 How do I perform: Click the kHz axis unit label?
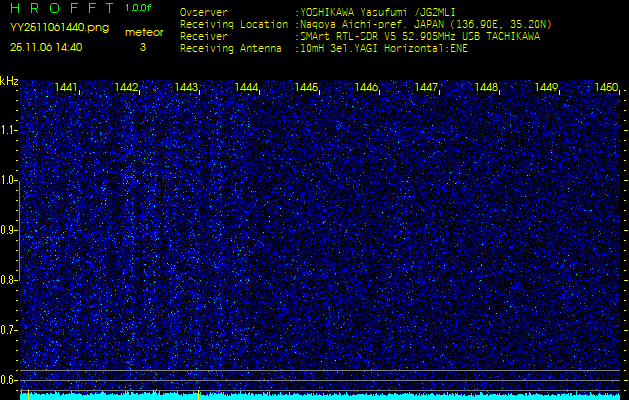point(9,81)
